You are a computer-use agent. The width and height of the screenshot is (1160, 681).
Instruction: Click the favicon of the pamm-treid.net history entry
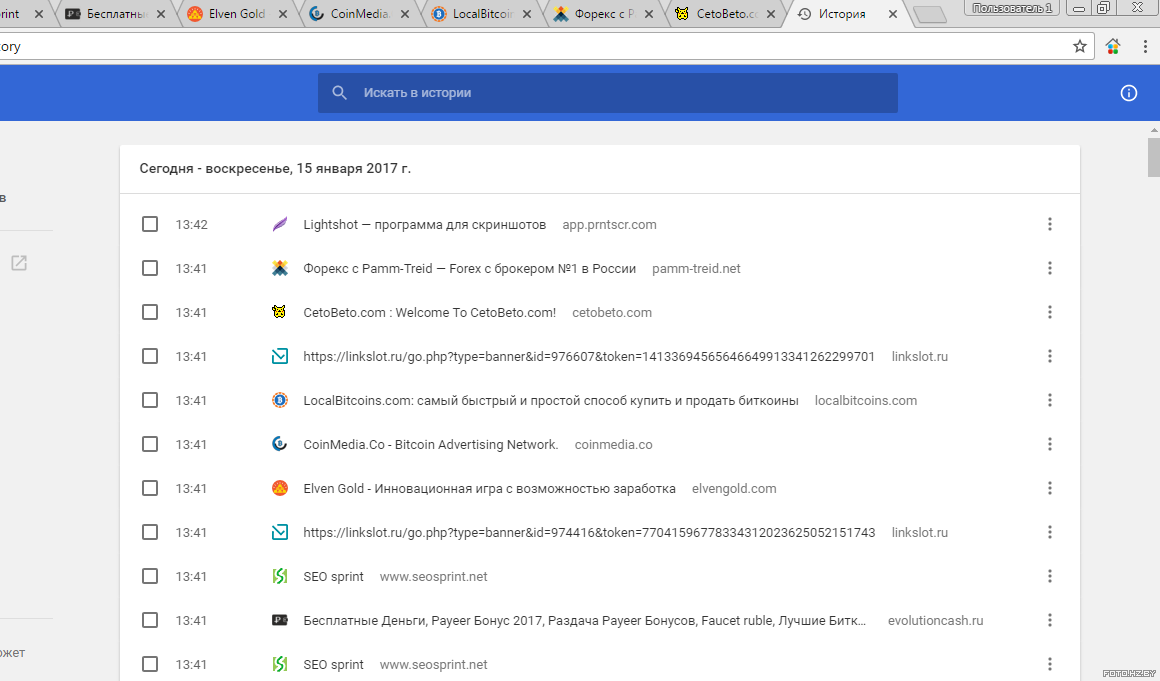[x=280, y=268]
